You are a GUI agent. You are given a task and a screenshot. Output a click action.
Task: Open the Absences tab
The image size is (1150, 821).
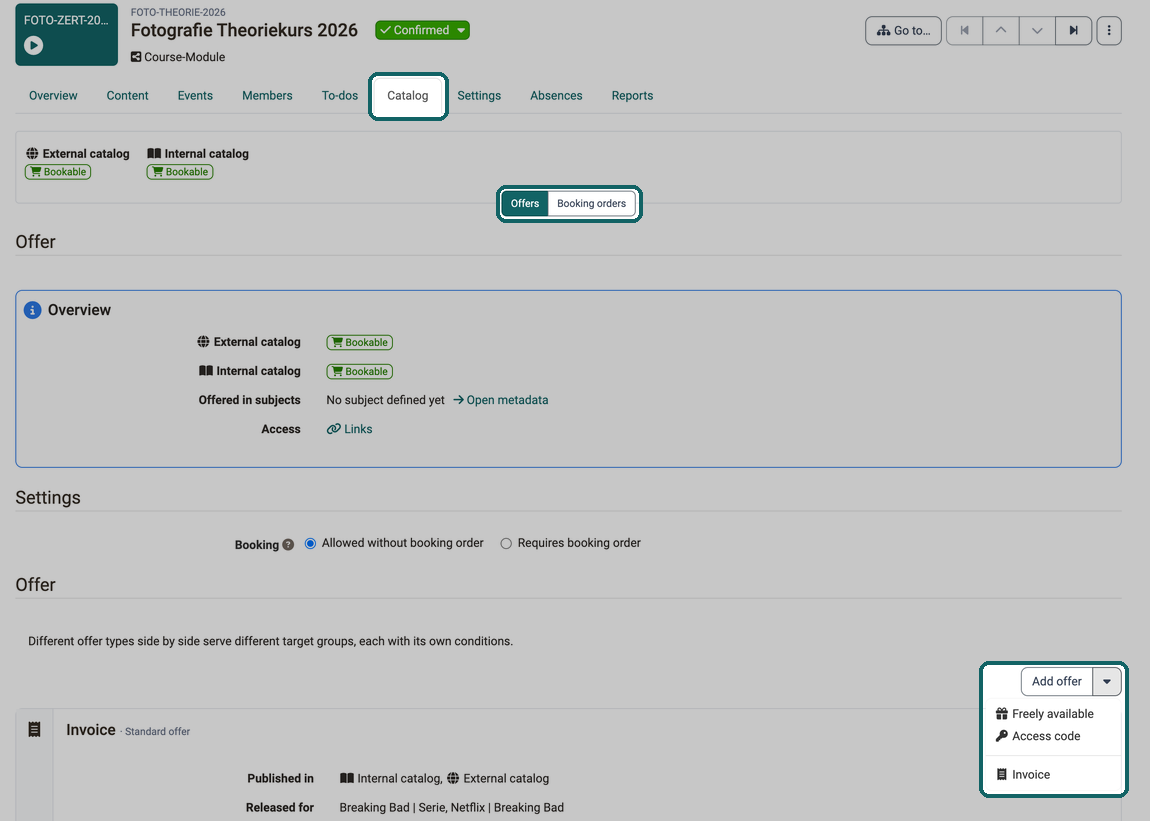556,96
